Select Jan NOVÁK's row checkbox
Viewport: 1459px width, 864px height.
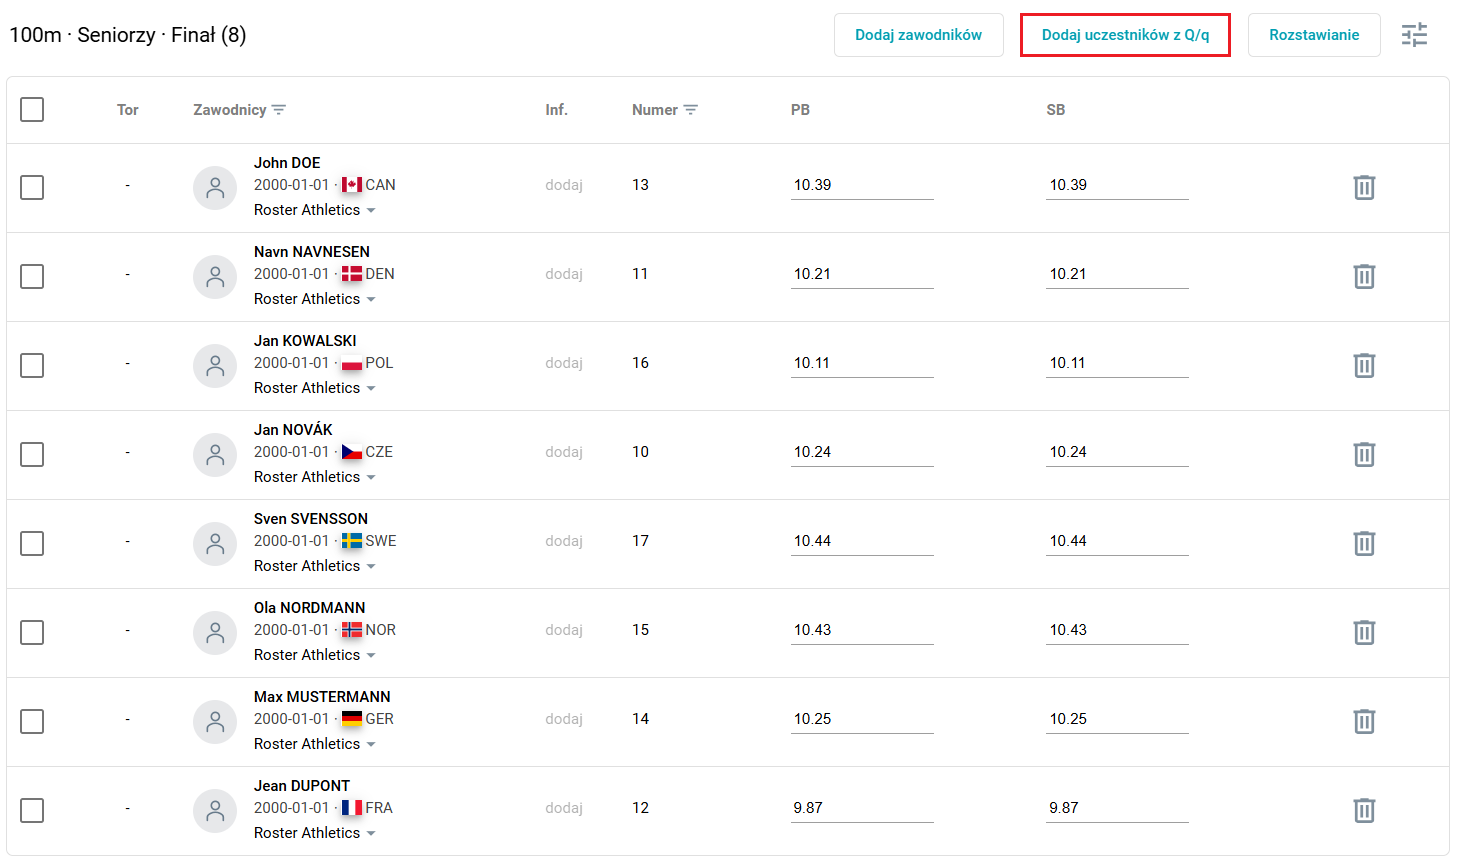click(32, 454)
